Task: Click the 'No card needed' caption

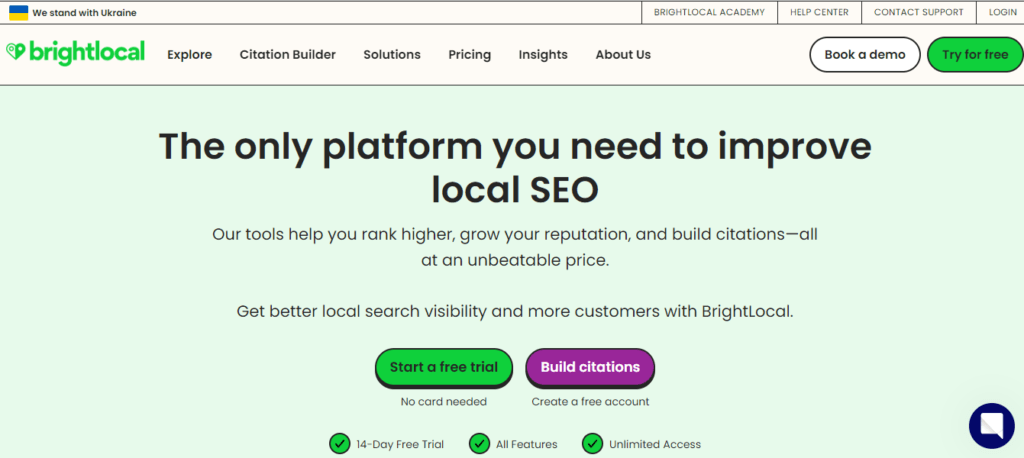Action: click(443, 402)
